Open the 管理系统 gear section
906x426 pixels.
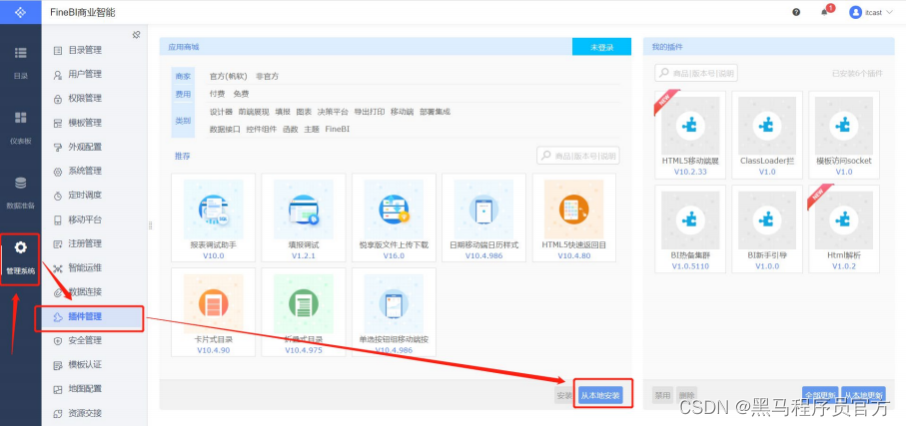20,258
